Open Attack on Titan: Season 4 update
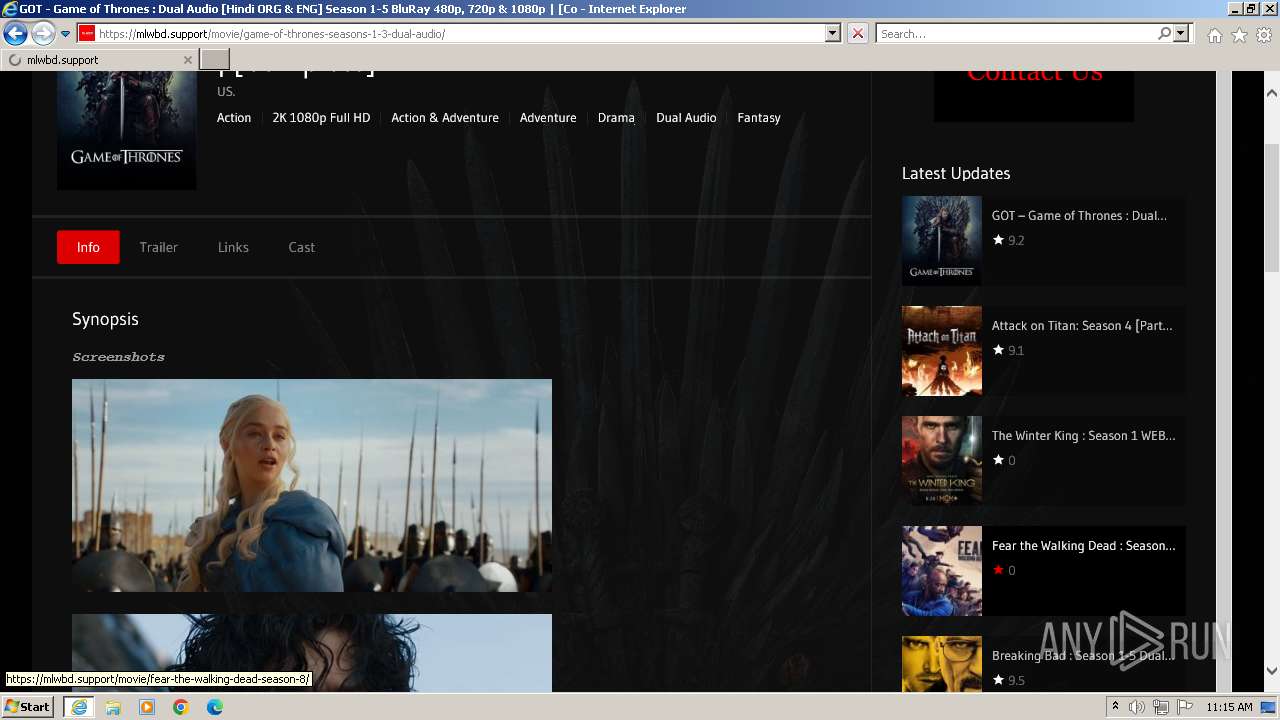The height and width of the screenshot is (720, 1280). pos(1082,325)
